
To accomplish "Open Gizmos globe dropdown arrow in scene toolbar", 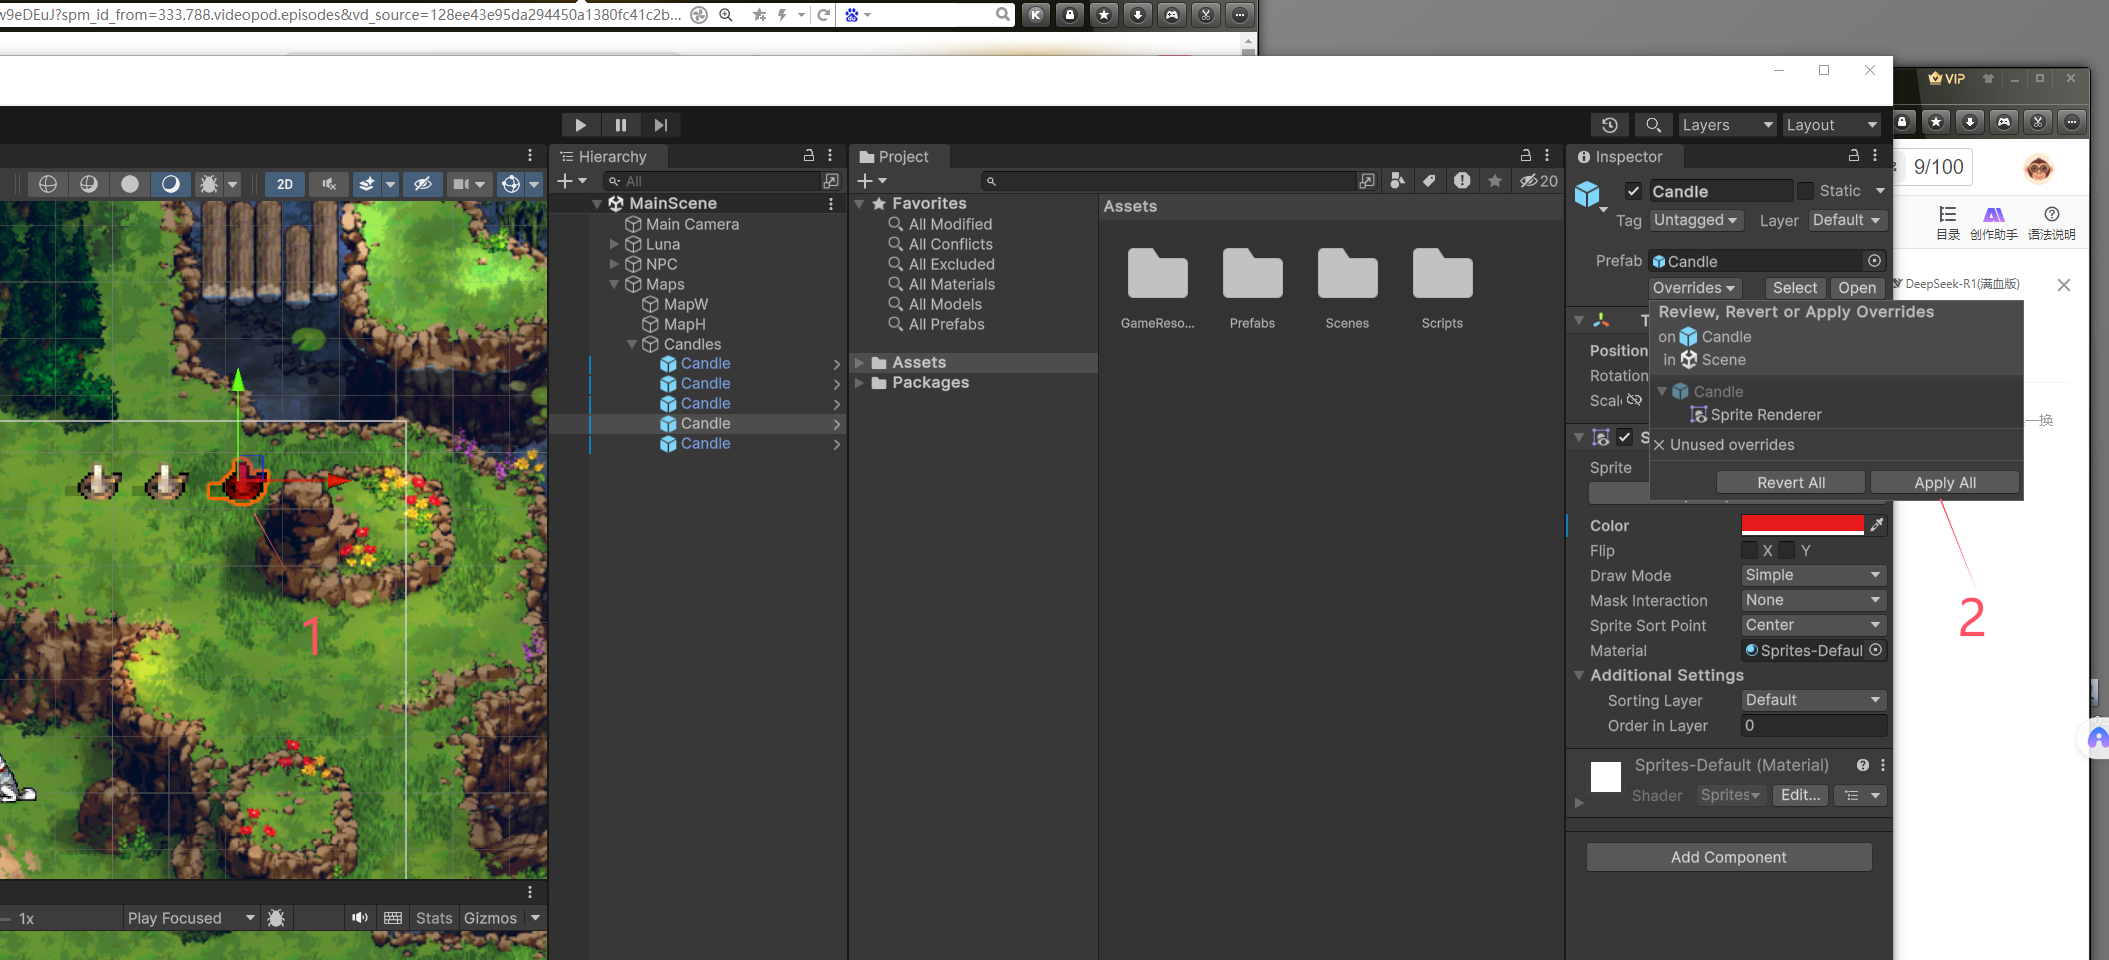I will click(x=534, y=184).
